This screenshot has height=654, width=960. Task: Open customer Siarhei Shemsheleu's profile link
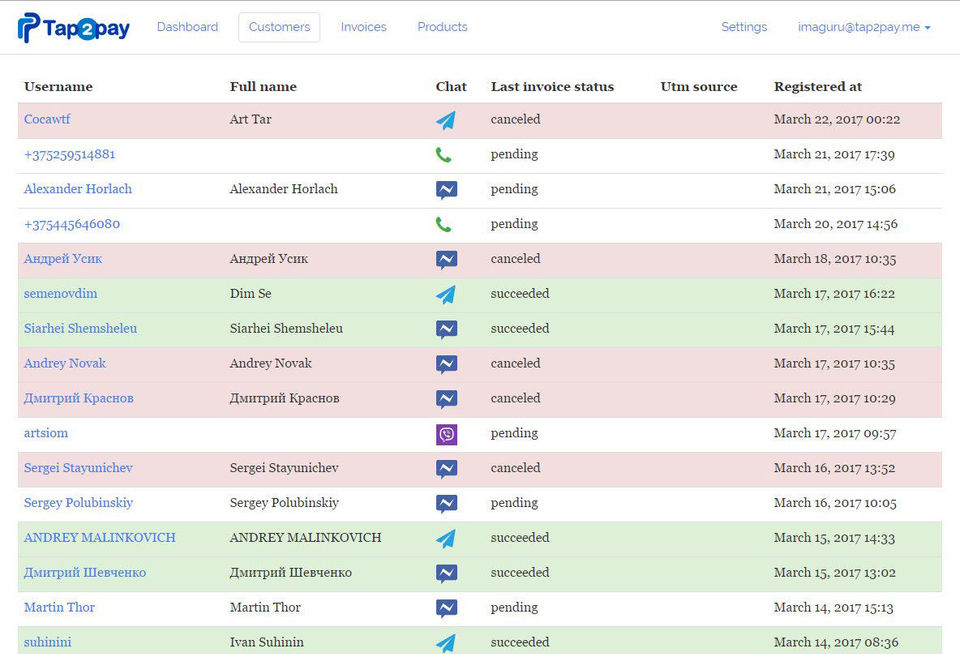tap(80, 329)
